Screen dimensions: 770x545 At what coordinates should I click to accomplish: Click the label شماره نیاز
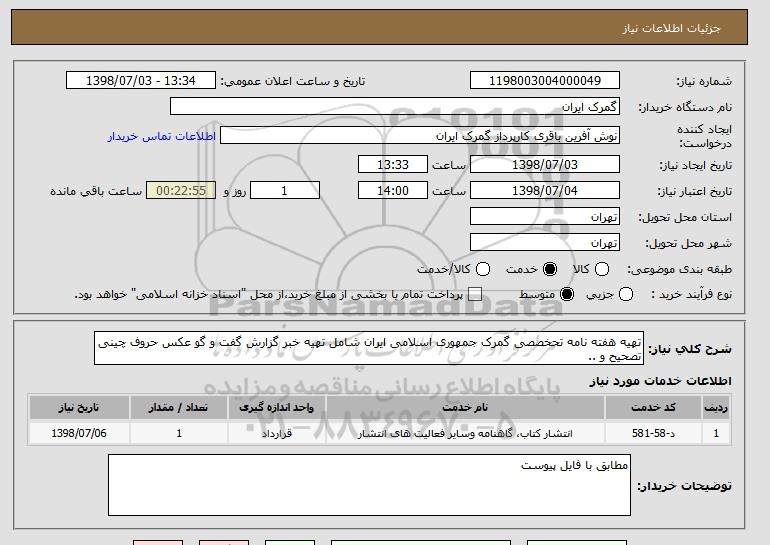pos(704,81)
